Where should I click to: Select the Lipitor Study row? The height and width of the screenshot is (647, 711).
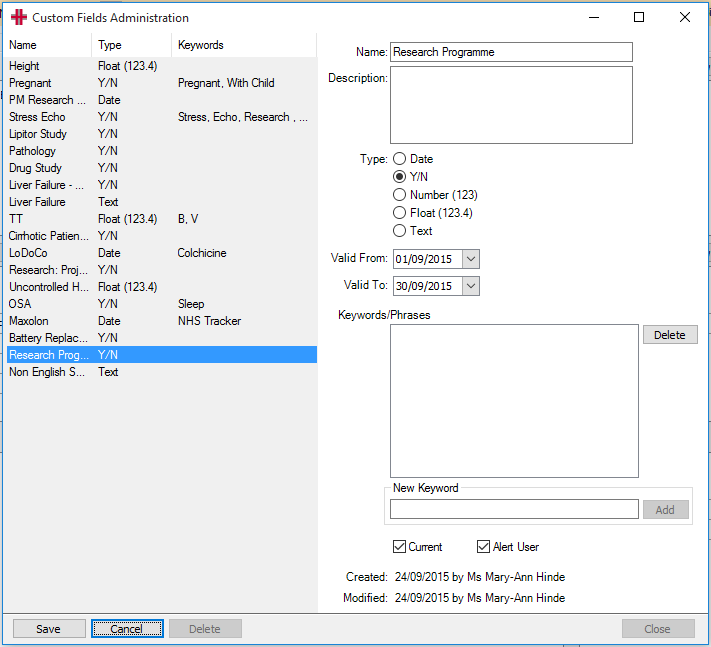coord(161,134)
